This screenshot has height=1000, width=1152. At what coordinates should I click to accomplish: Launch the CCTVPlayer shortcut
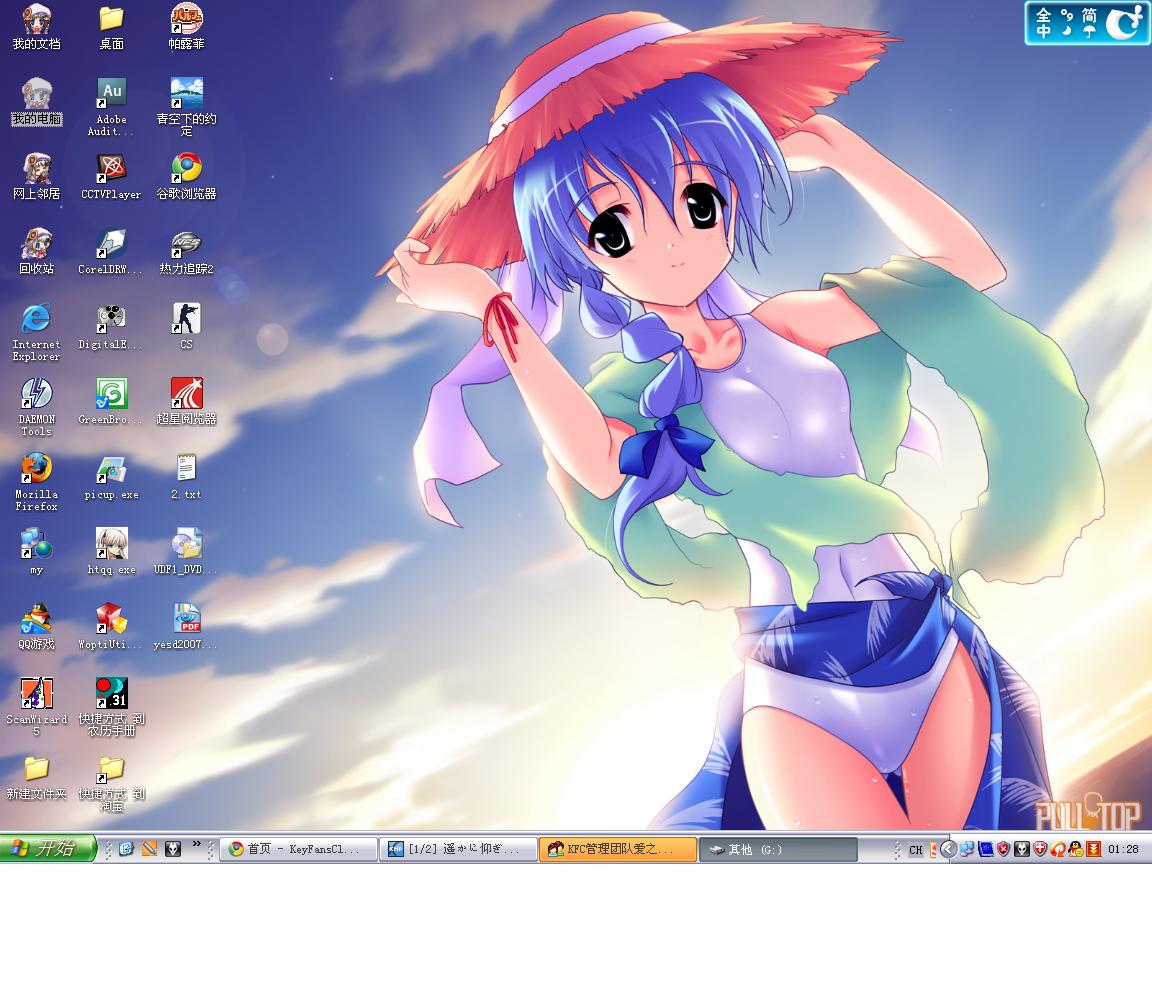[112, 177]
